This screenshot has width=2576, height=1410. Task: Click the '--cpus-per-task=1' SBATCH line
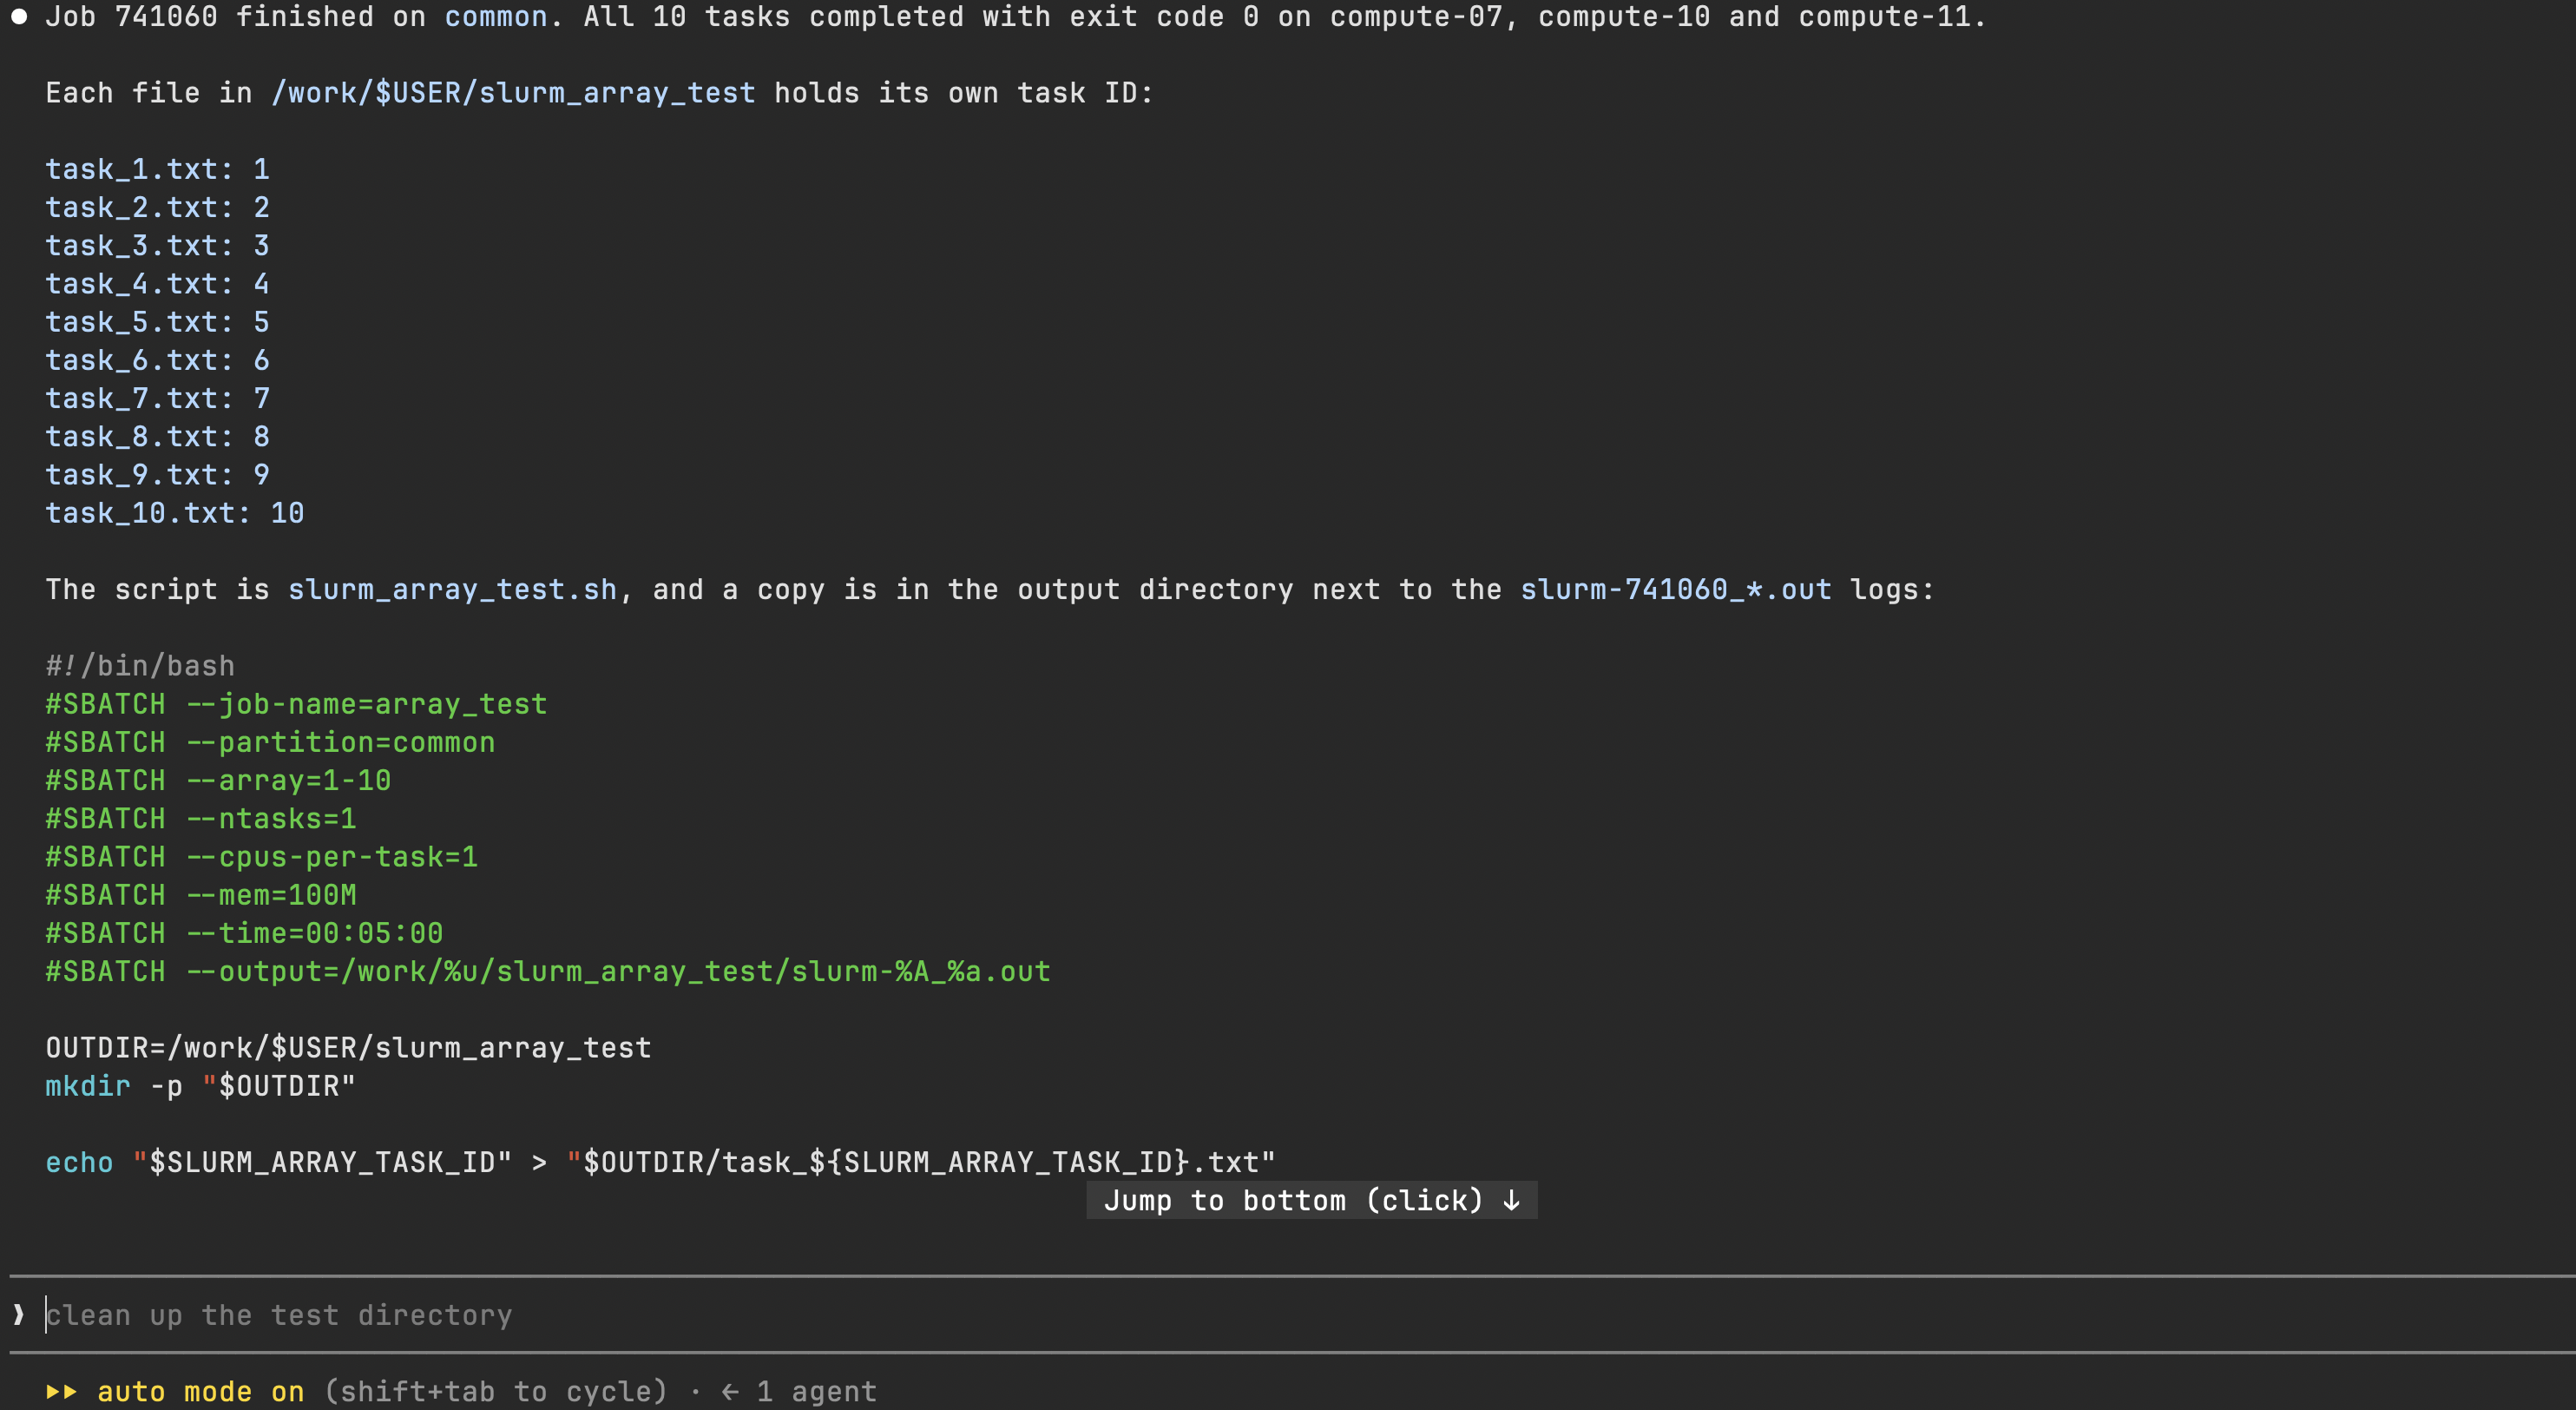pos(262,856)
